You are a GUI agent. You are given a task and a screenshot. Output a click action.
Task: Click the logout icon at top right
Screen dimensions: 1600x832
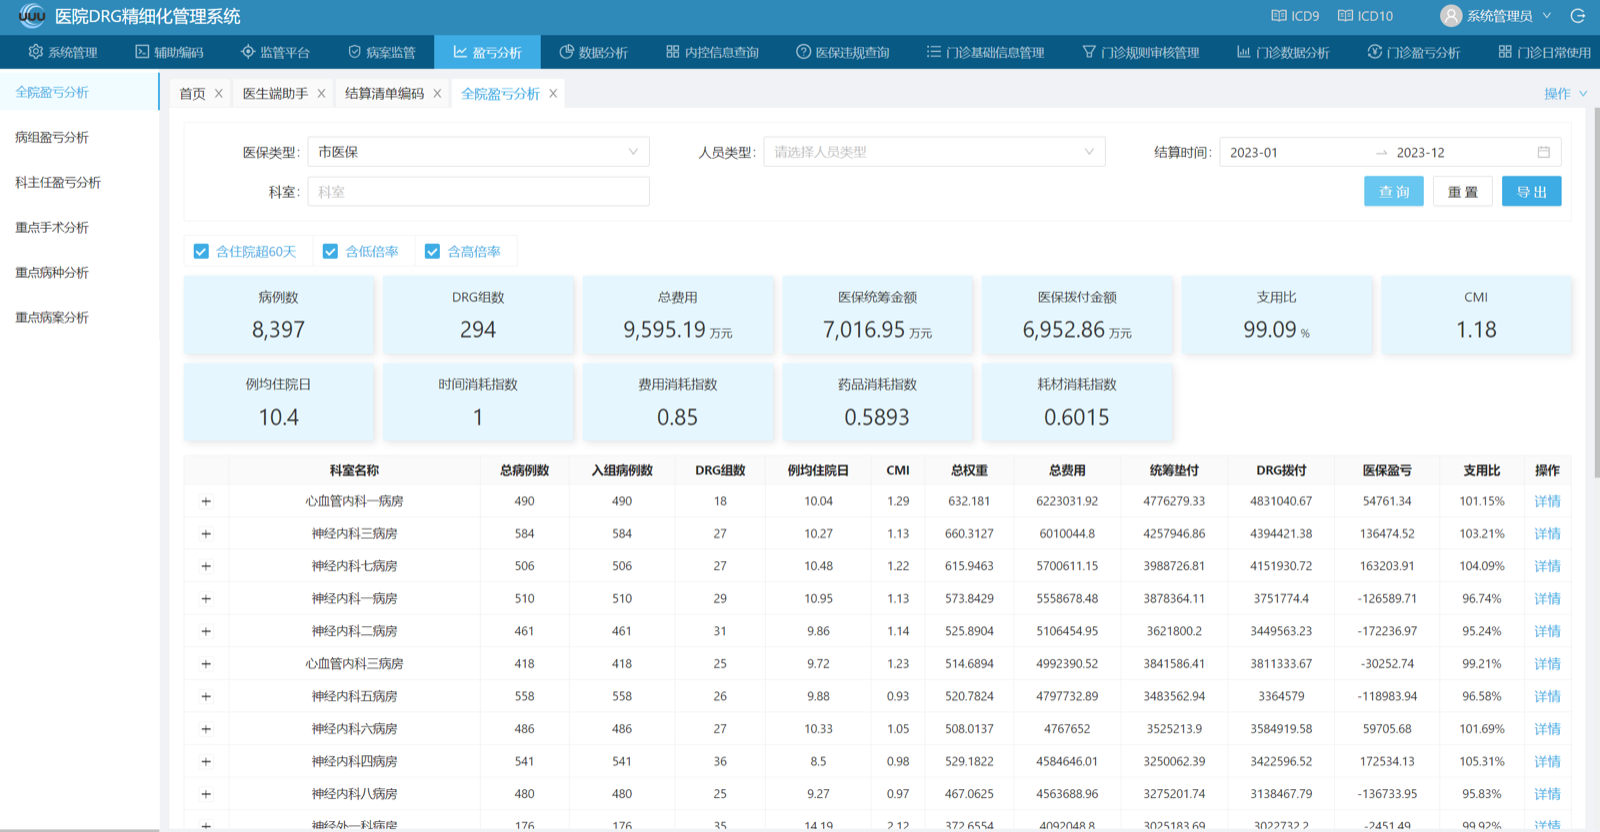pos(1578,16)
